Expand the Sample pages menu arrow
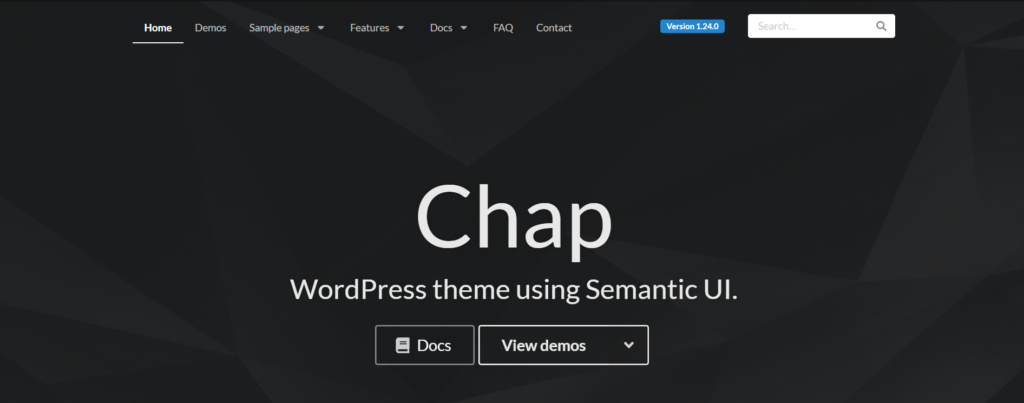Screen dimensions: 1024x403 [x=321, y=27]
